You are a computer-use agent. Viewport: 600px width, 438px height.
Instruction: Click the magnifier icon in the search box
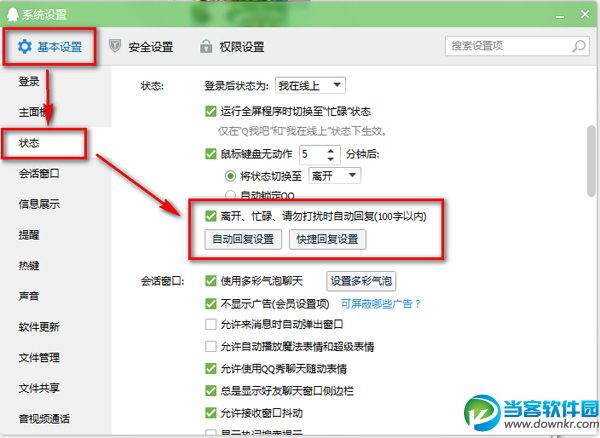[x=579, y=46]
